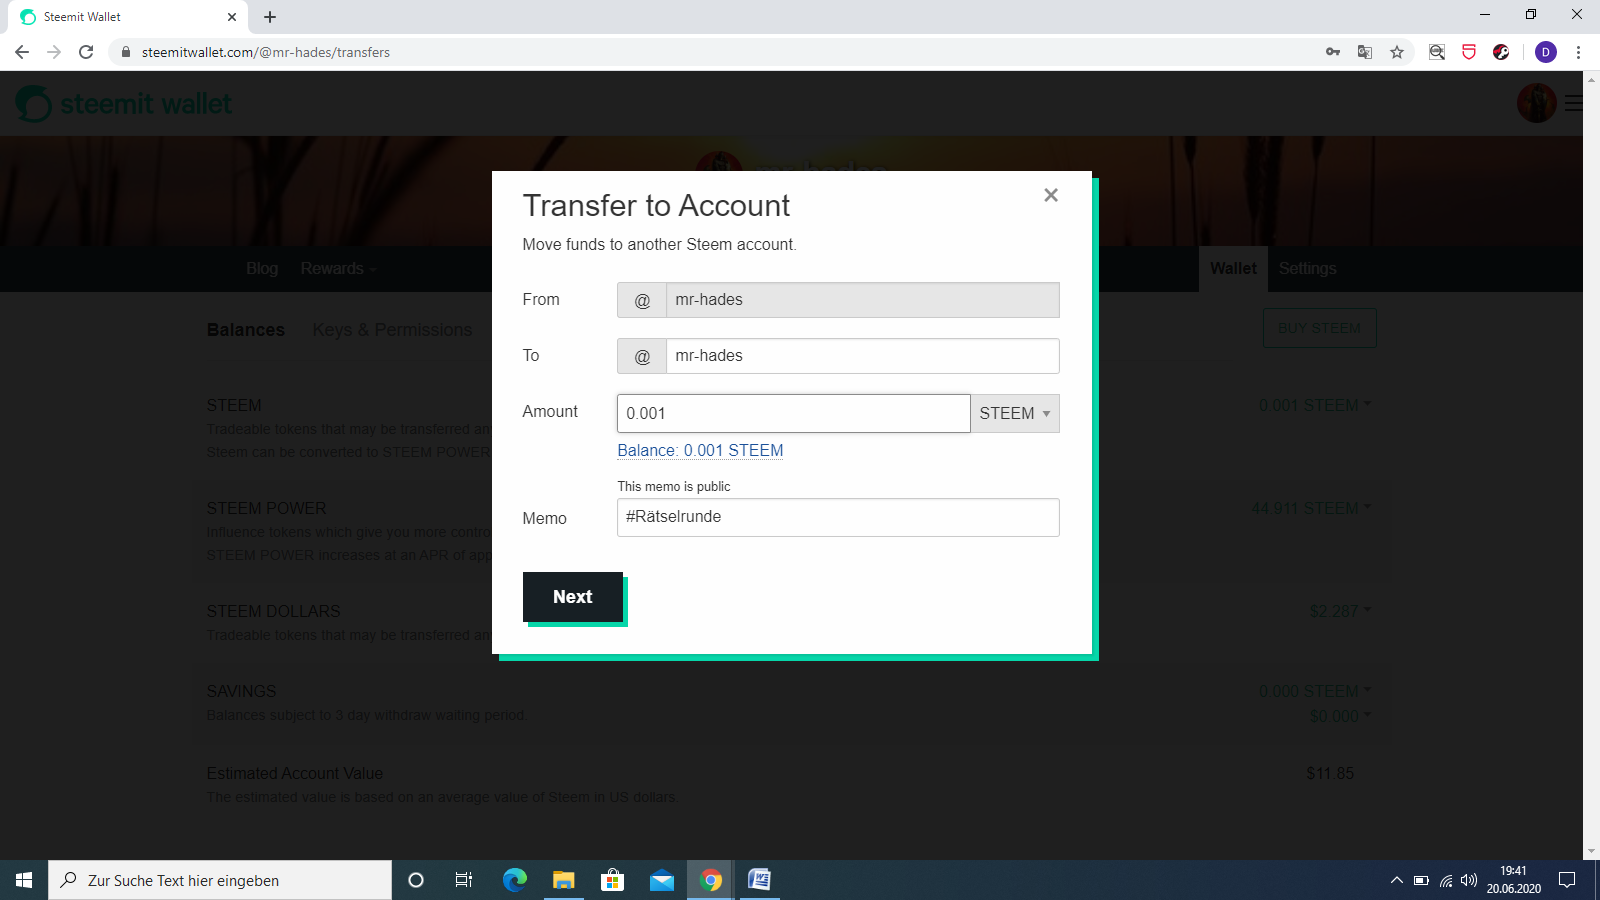
Task: Click the Estimated Account Value text
Action: (295, 773)
